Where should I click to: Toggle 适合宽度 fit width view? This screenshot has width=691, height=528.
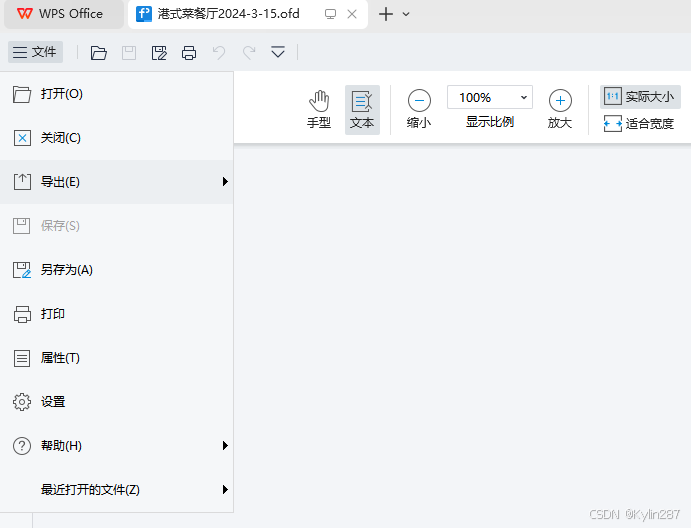[639, 123]
